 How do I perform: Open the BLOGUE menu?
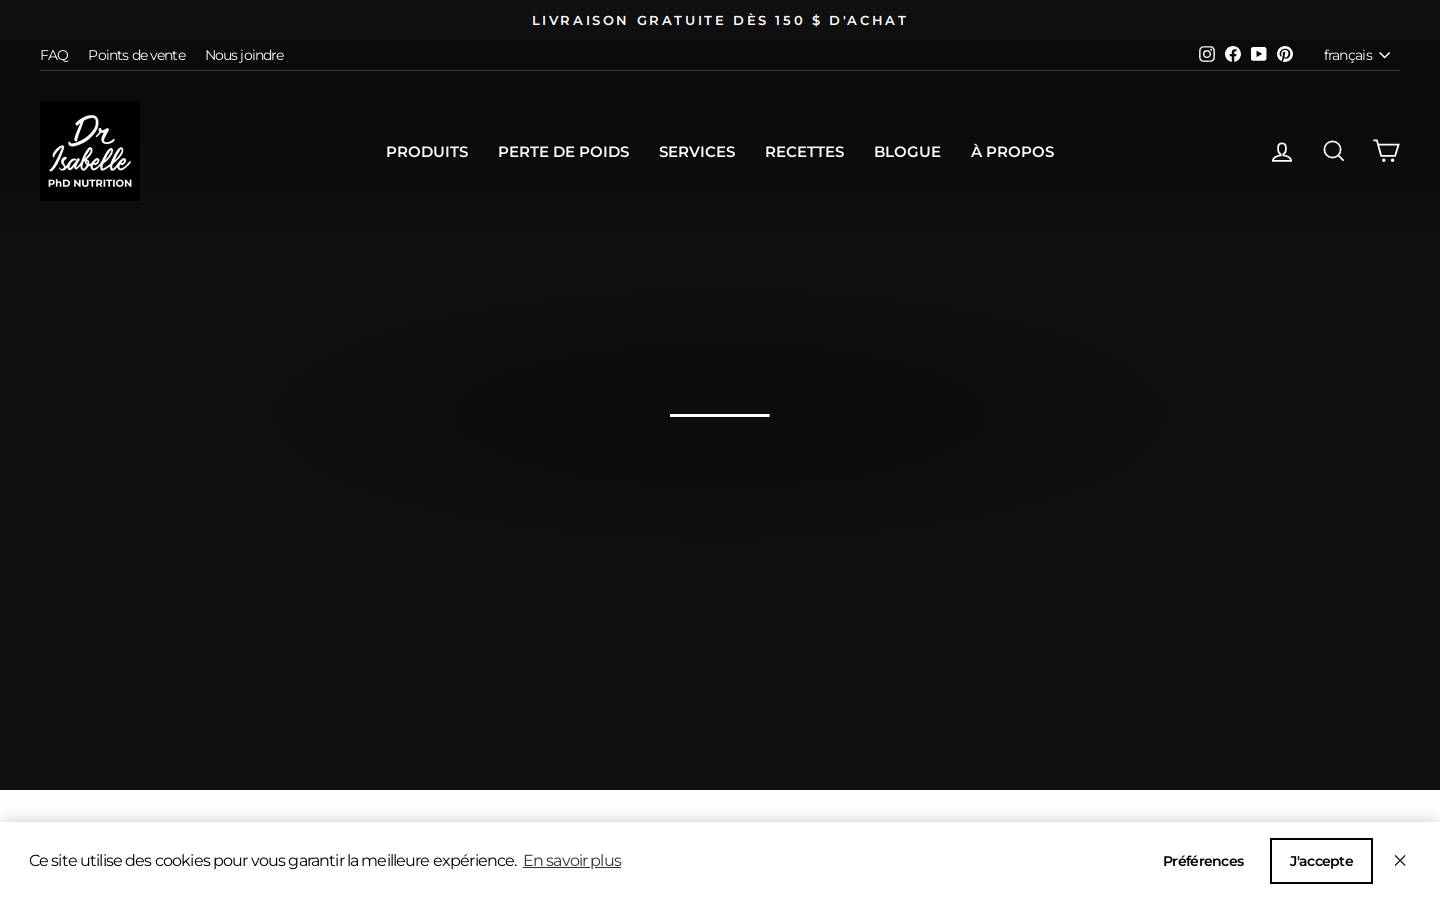pyautogui.click(x=907, y=152)
